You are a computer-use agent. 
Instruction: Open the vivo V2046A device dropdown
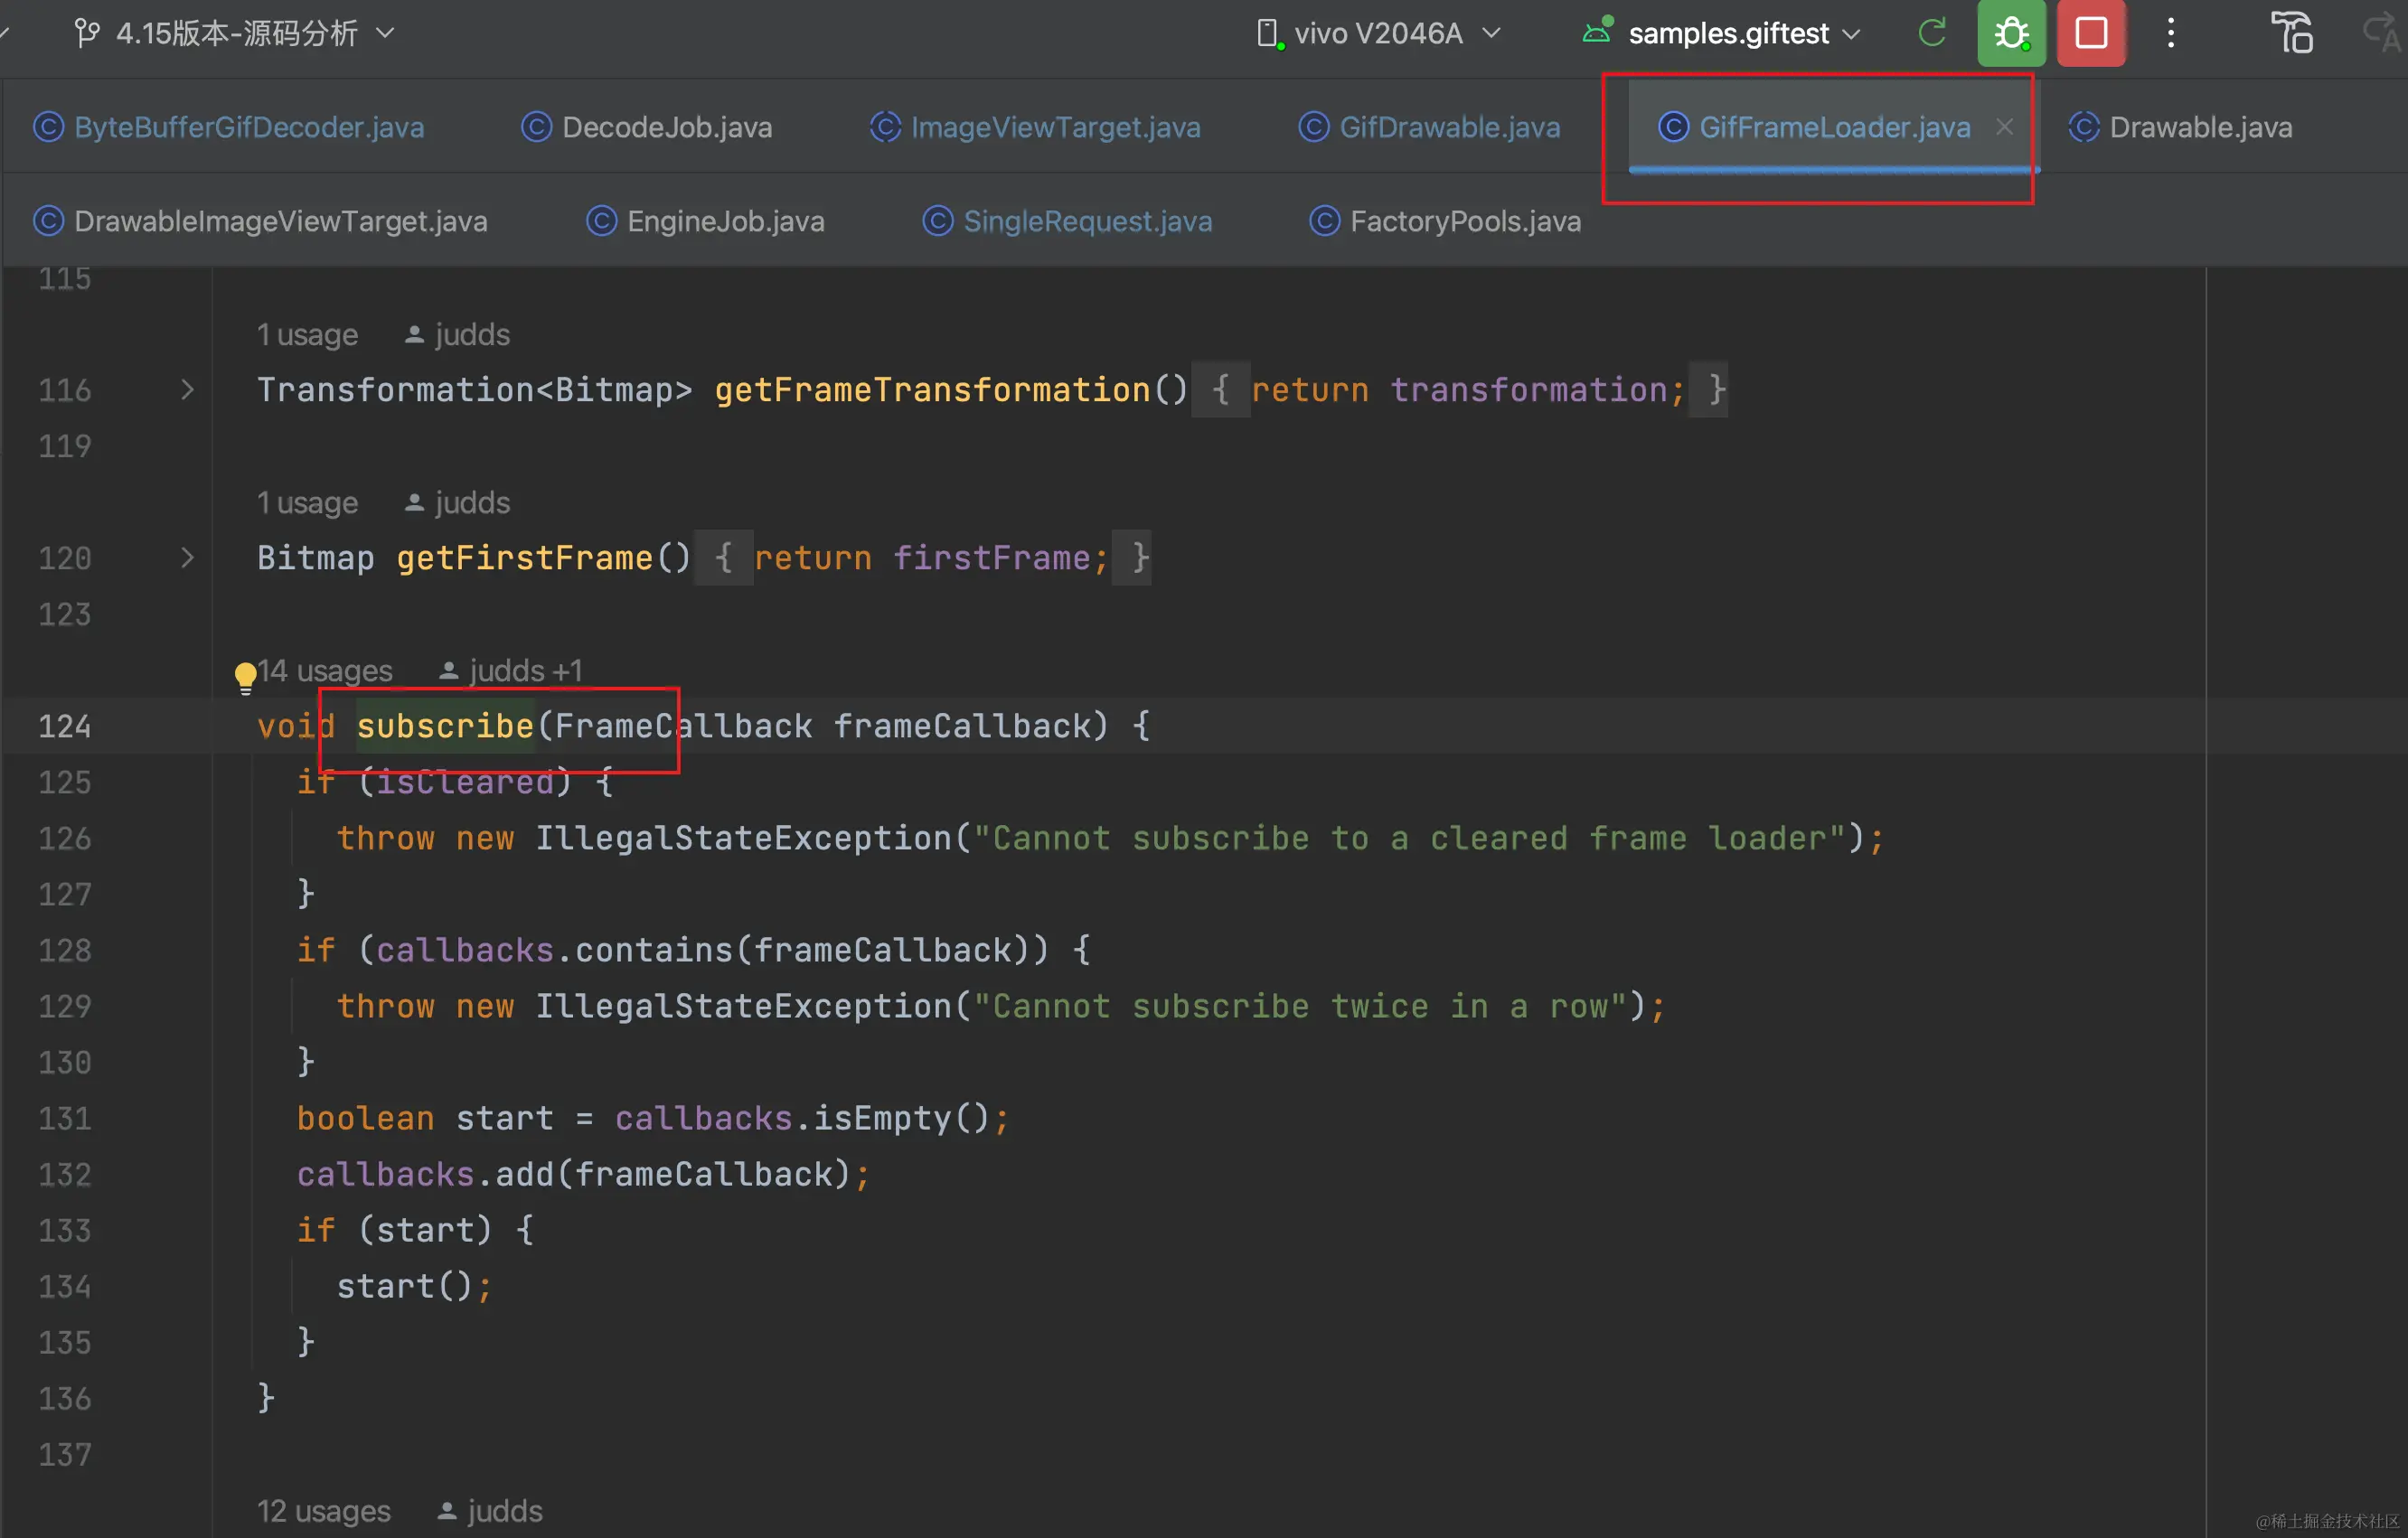(x=1379, y=33)
